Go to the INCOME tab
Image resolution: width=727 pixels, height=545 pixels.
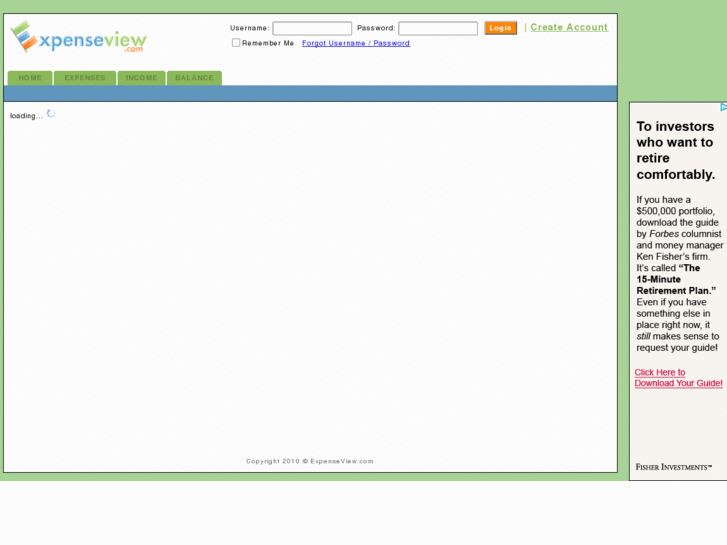[x=141, y=78]
